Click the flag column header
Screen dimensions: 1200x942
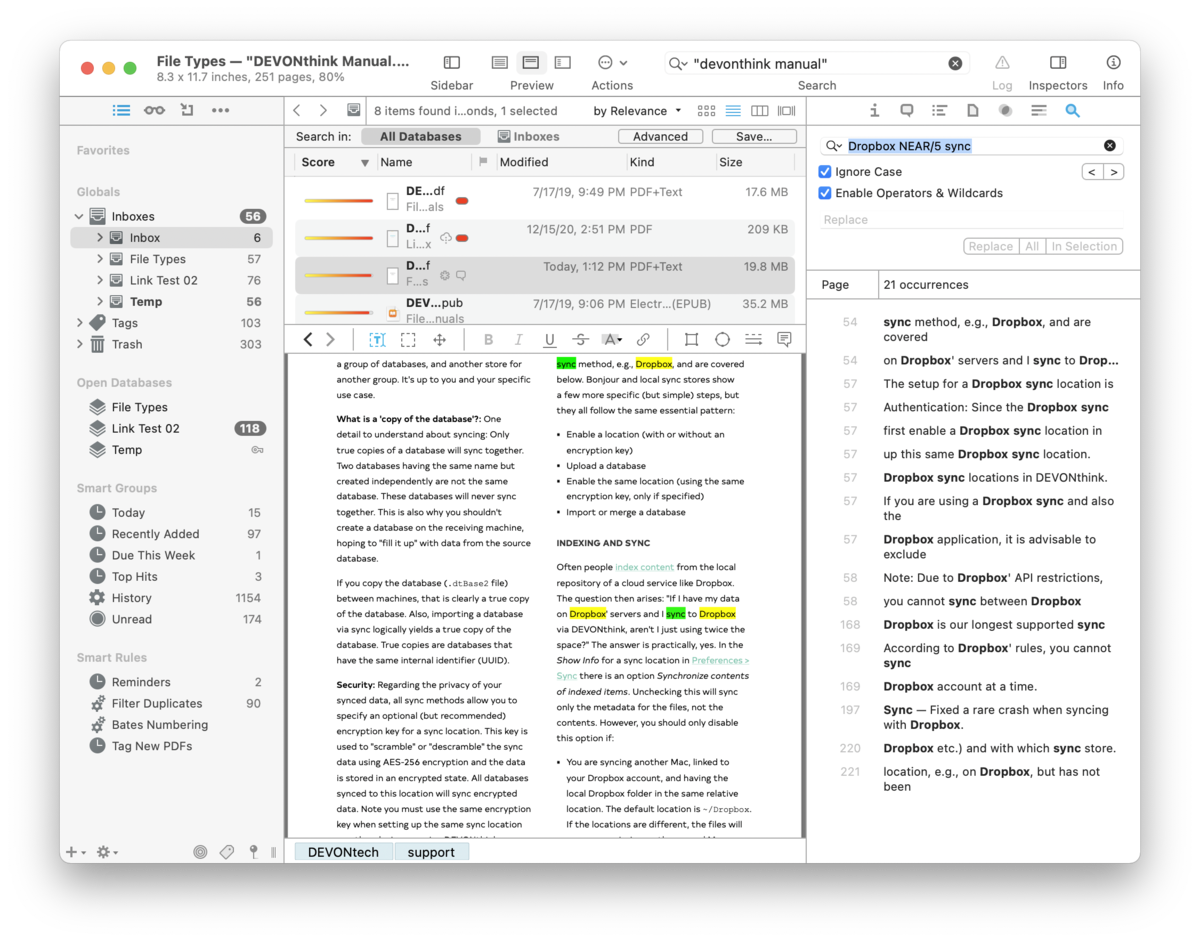click(x=483, y=162)
